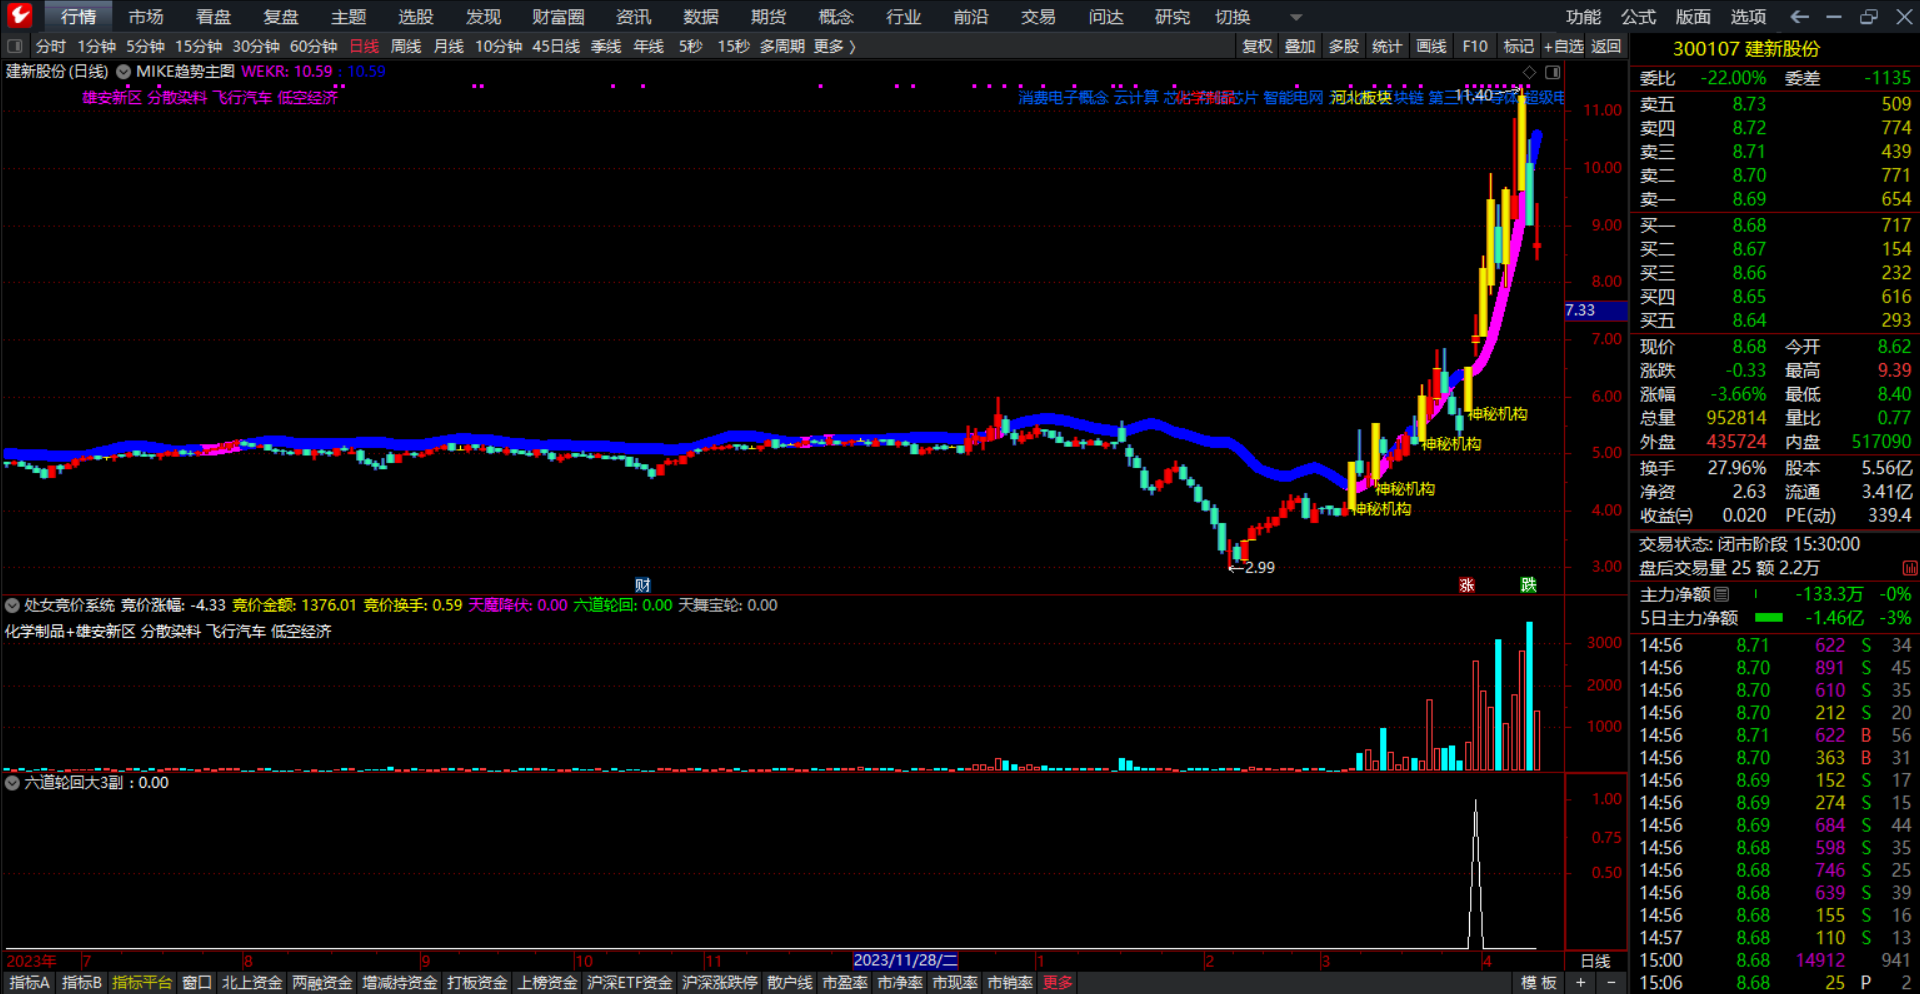Viewport: 1920px width, 994px height.
Task: Open 六道轮回大3副 indicator dropdown arrow
Action: pos(12,782)
